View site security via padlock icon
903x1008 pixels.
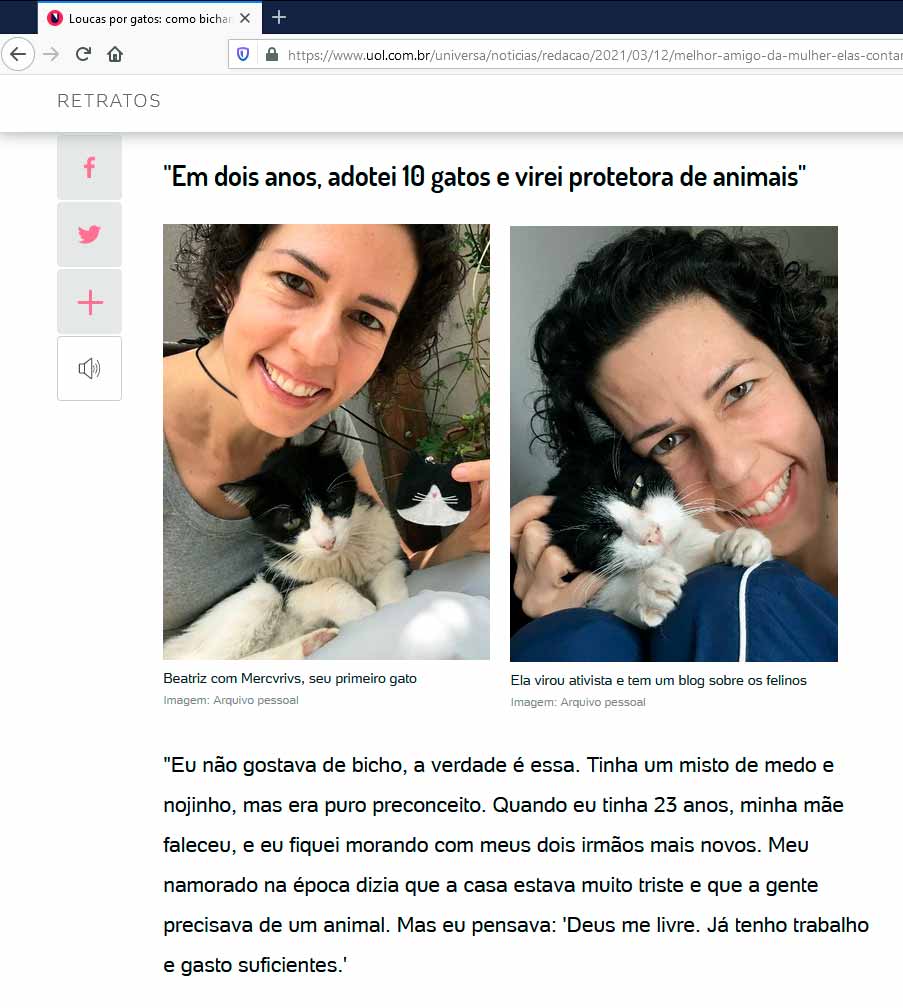pos(272,55)
